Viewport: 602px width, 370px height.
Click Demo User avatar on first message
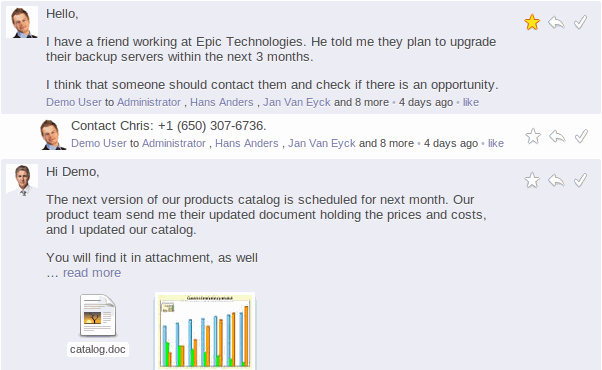click(x=22, y=22)
